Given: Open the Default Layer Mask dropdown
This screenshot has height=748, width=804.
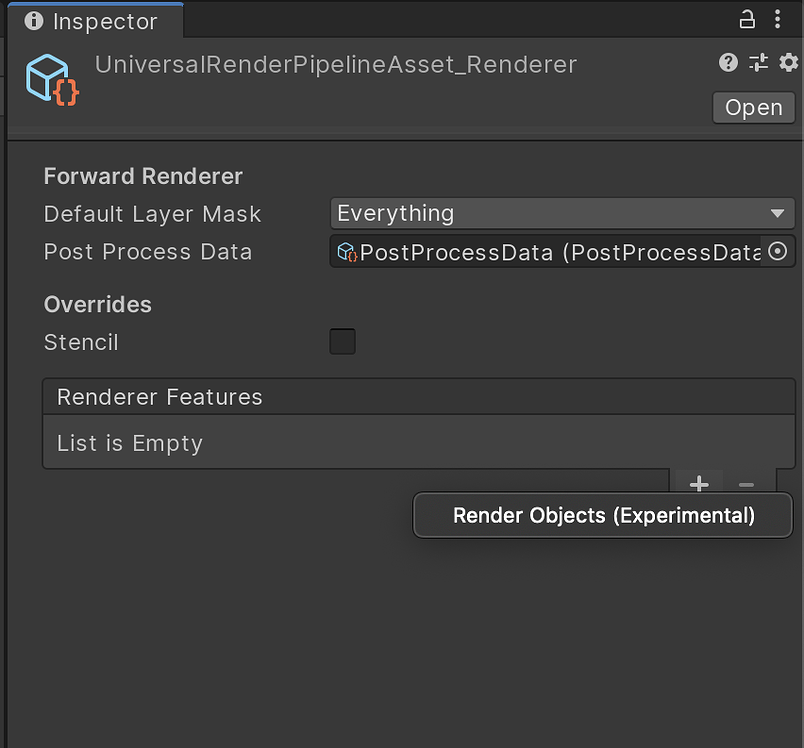Looking at the screenshot, I should (562, 213).
